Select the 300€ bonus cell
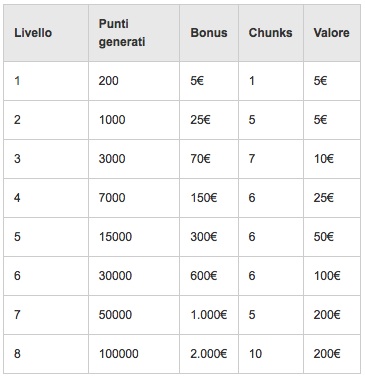 point(209,237)
